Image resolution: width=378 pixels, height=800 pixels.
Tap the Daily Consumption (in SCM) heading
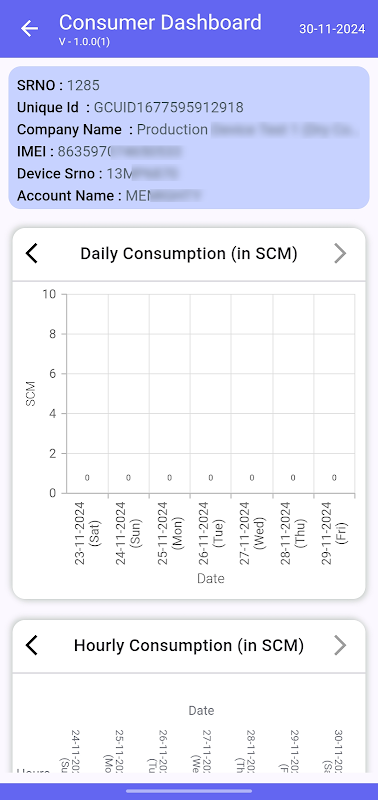[x=189, y=254]
